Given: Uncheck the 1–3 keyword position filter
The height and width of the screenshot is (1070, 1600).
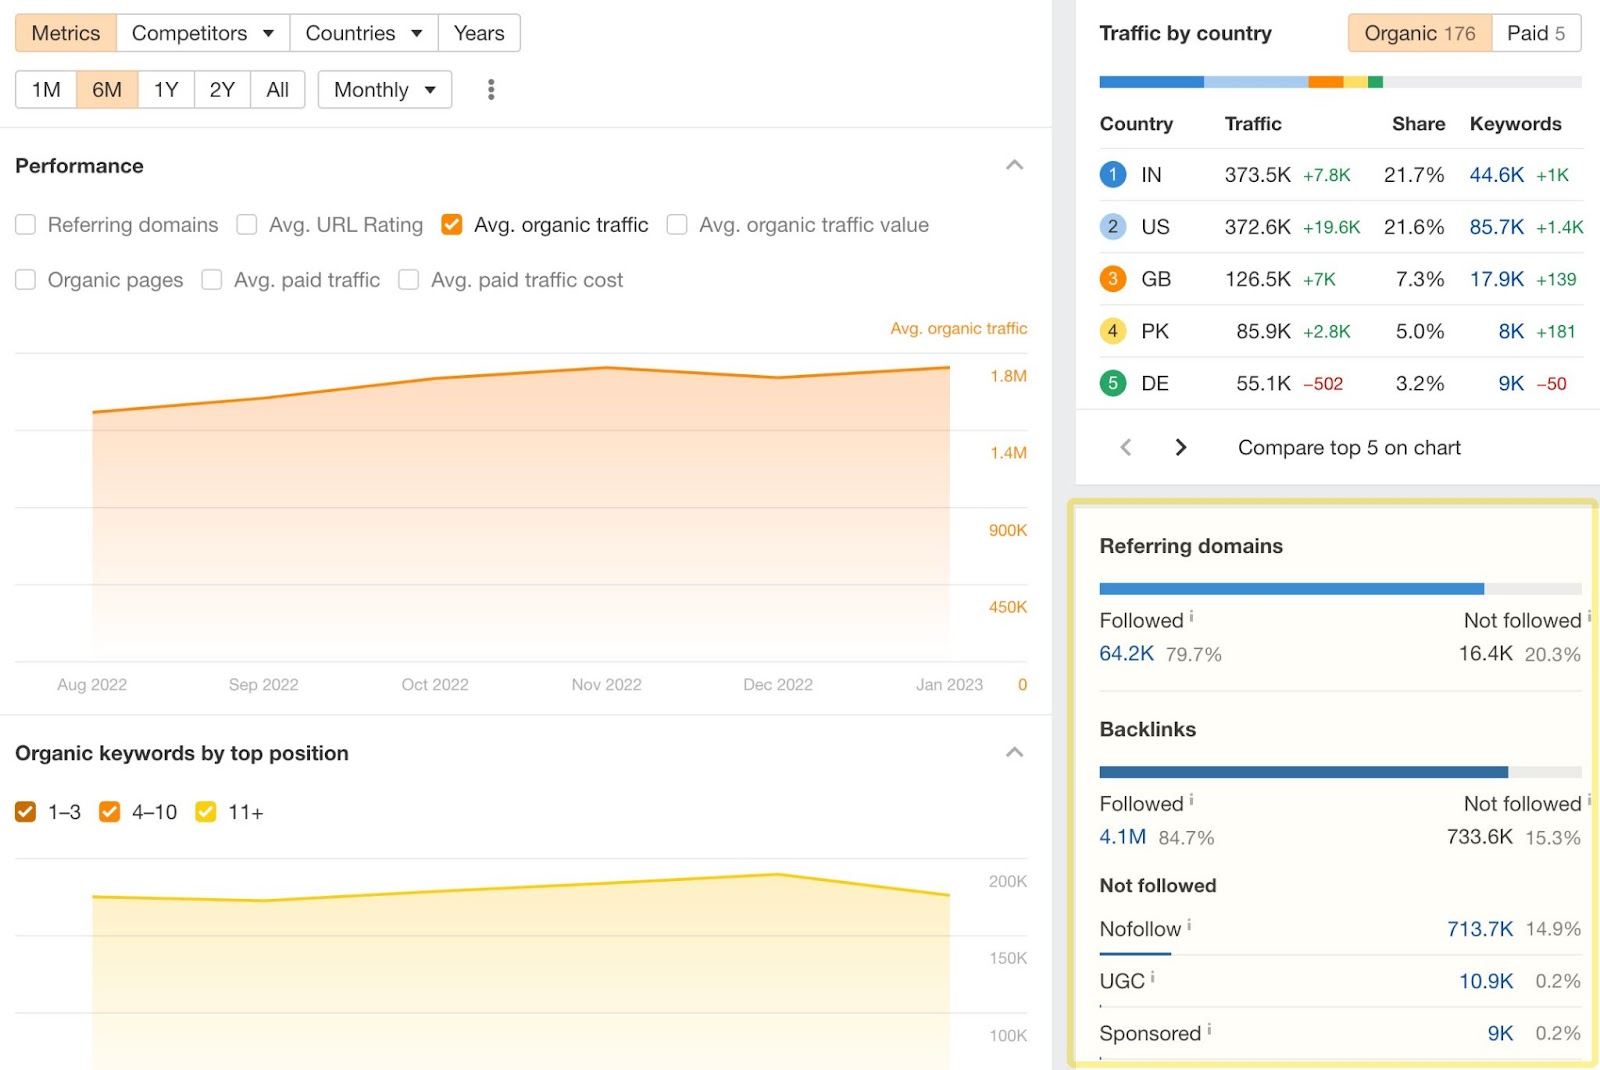Looking at the screenshot, I should pyautogui.click(x=25, y=812).
